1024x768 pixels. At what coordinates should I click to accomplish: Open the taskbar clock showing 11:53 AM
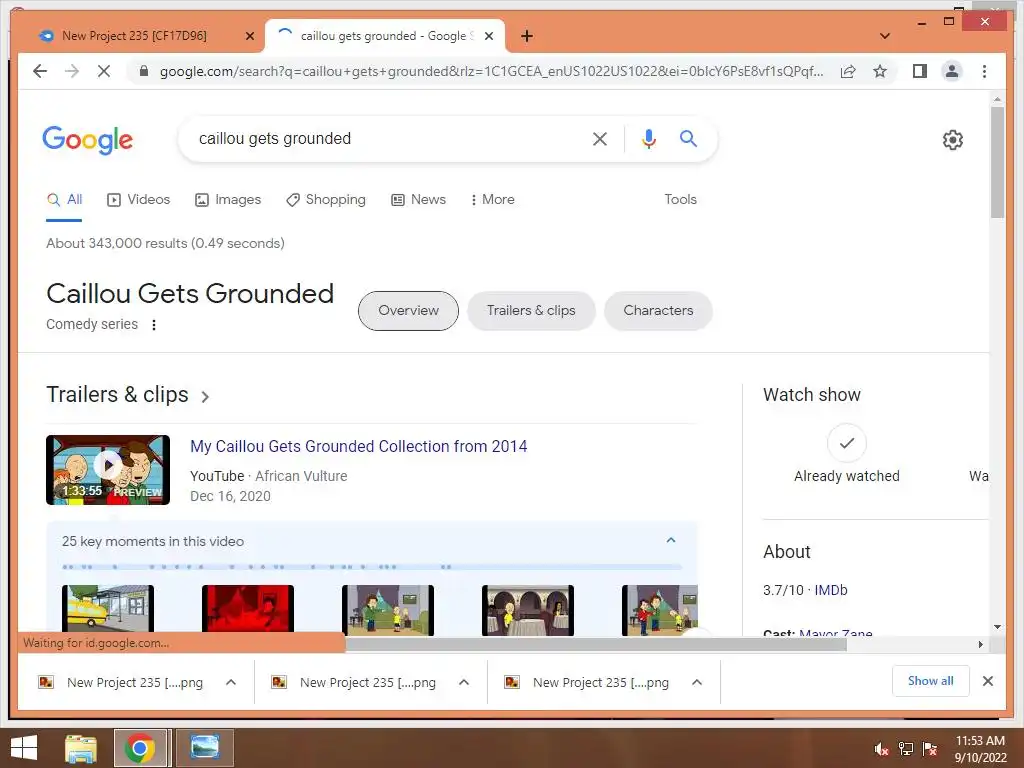pyautogui.click(x=980, y=749)
